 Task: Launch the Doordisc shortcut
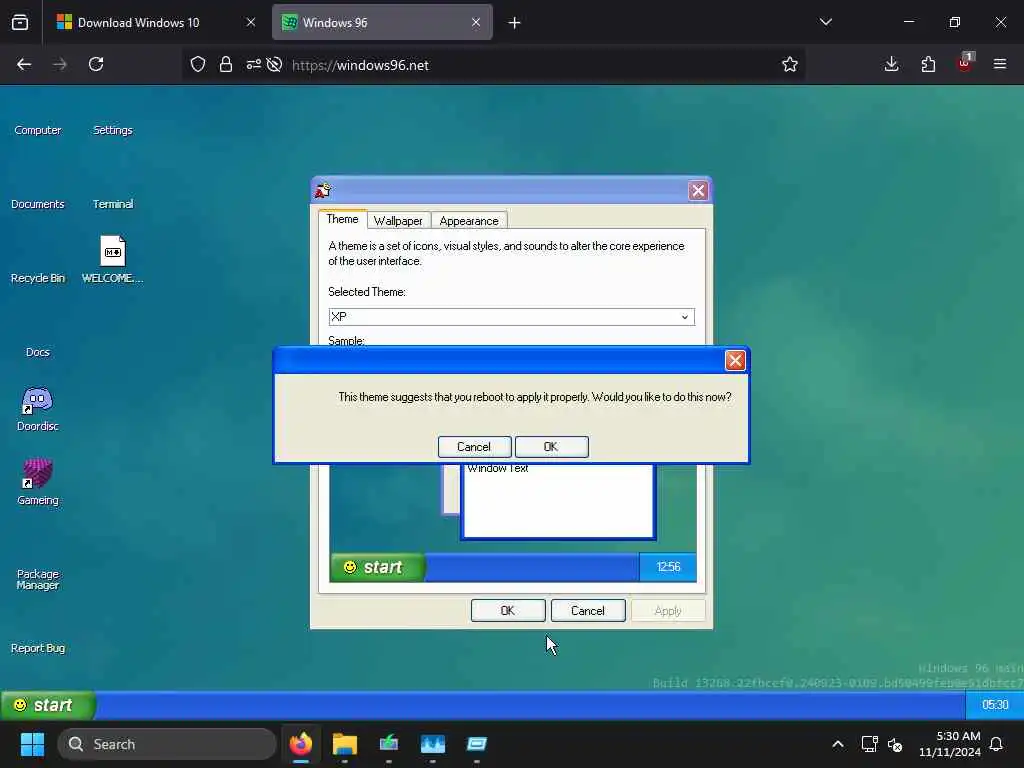[38, 409]
